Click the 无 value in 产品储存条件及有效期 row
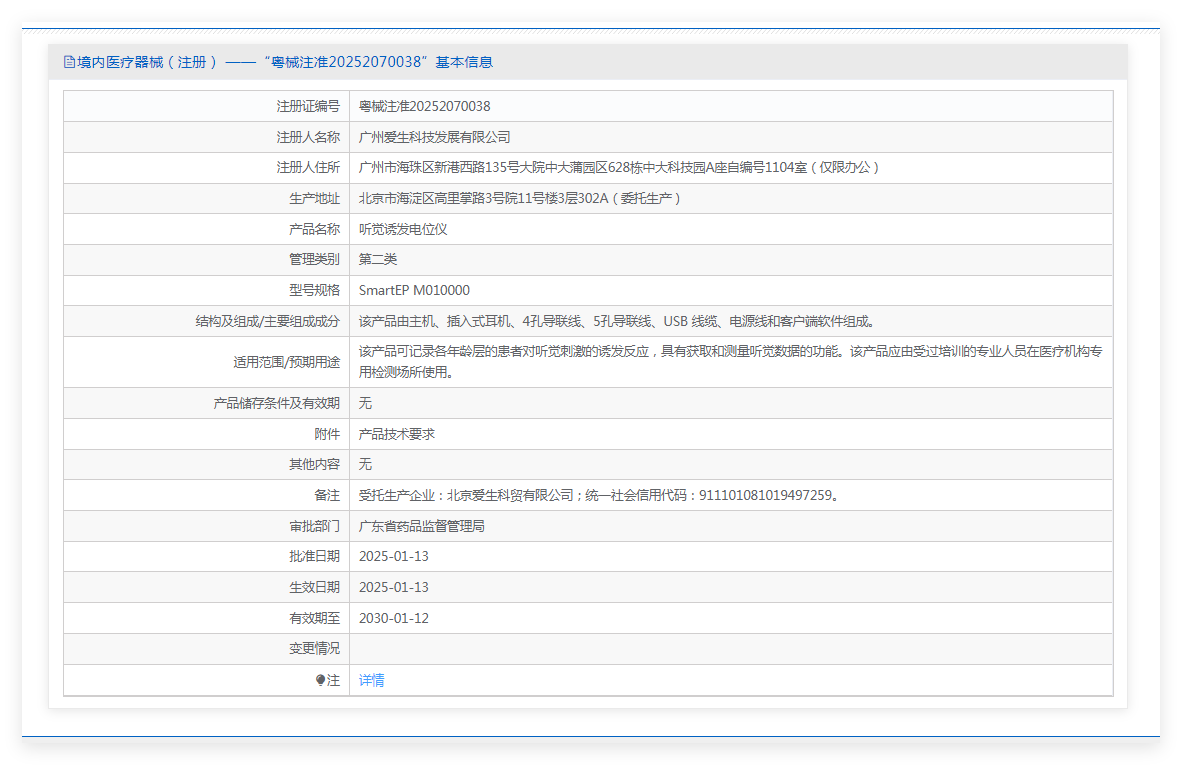 pyautogui.click(x=366, y=403)
